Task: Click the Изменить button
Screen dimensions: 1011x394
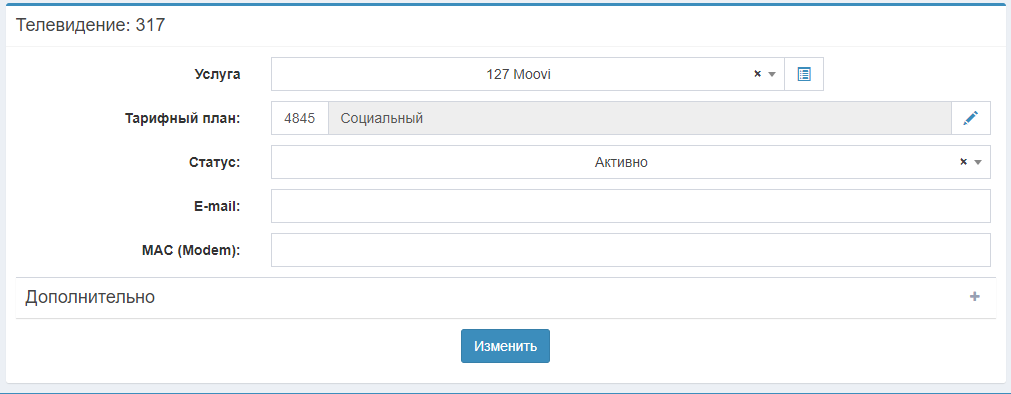Action: click(506, 346)
